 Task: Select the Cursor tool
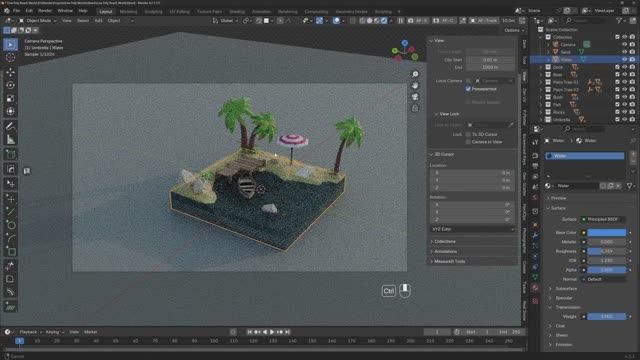(11, 58)
